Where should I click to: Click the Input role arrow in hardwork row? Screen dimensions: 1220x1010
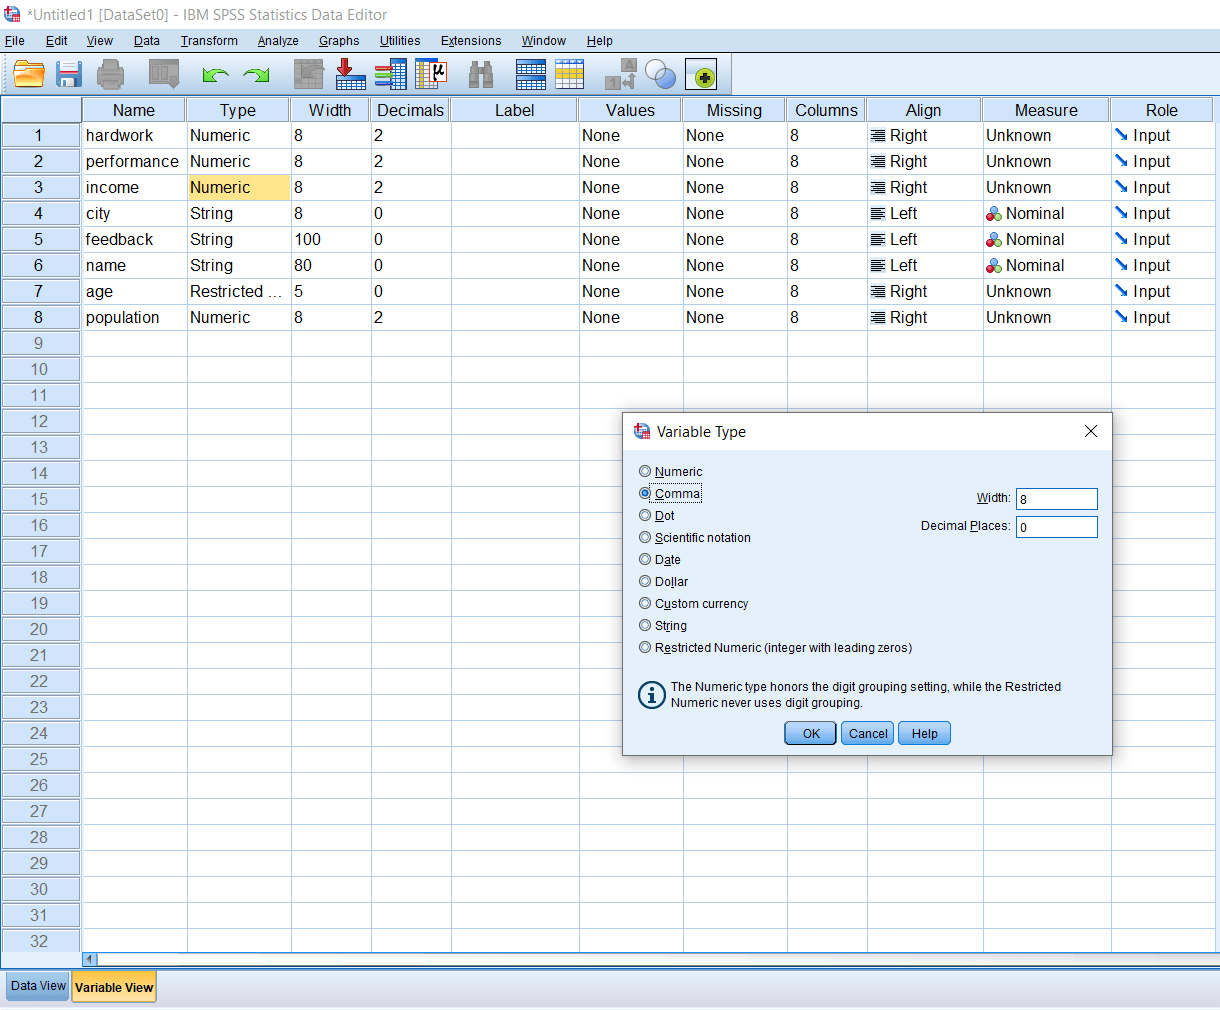click(x=1121, y=135)
